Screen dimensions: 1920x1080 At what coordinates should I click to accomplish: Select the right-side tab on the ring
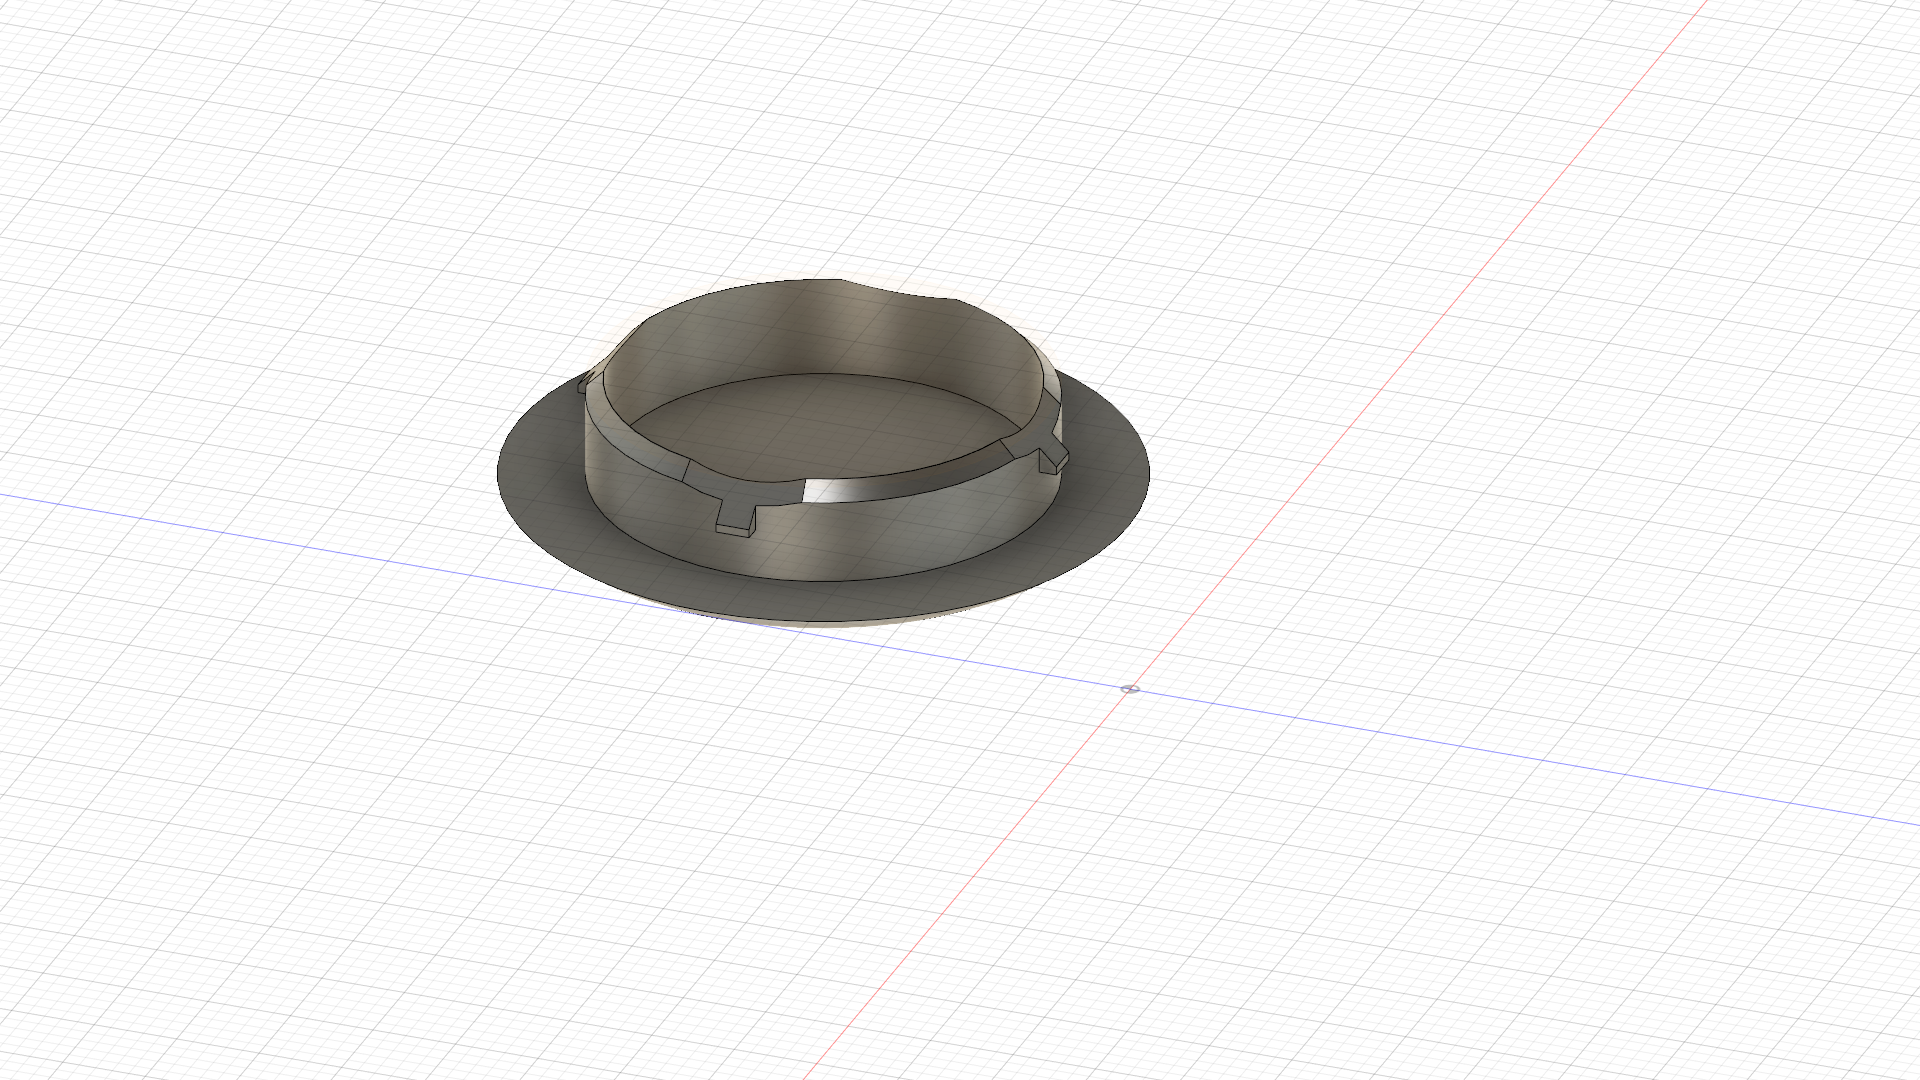1051,458
